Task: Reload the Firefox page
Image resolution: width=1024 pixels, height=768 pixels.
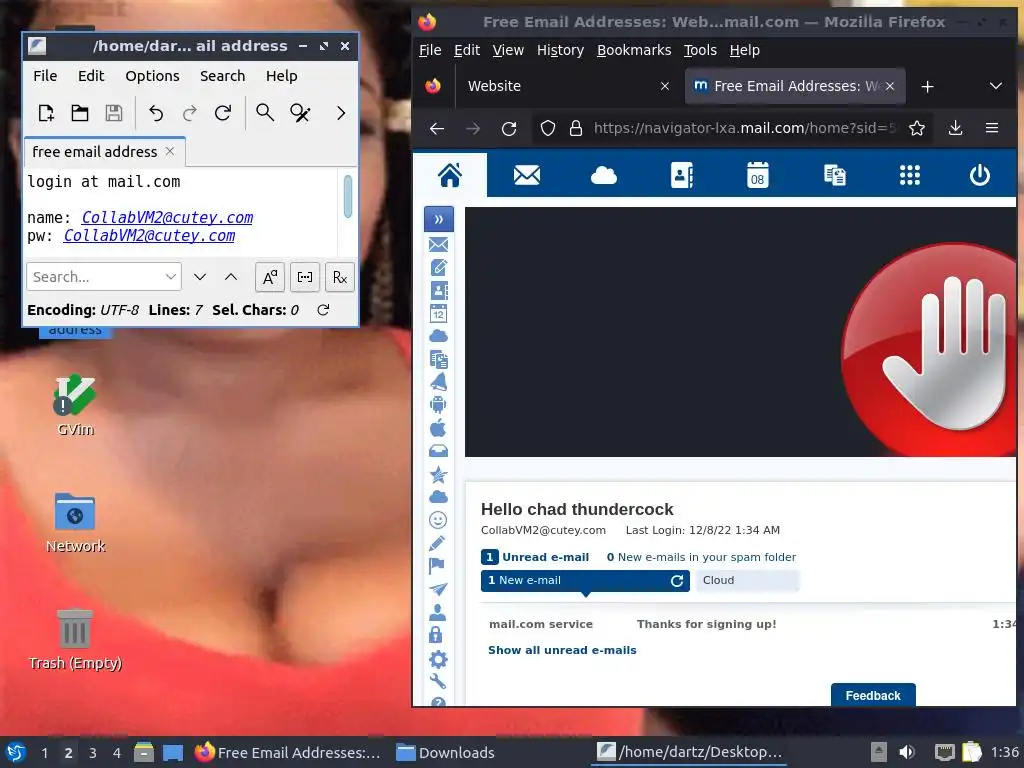Action: (509, 129)
